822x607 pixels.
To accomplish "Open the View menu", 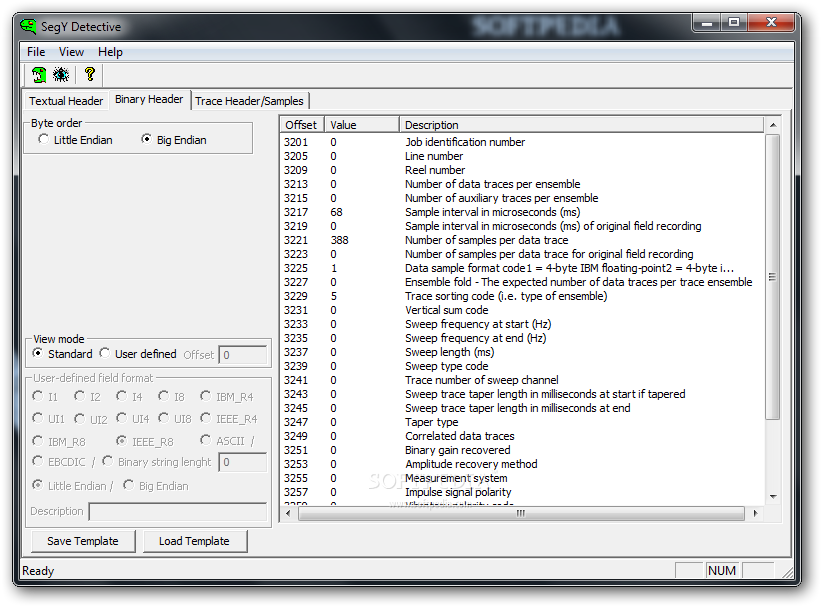I will point(71,52).
